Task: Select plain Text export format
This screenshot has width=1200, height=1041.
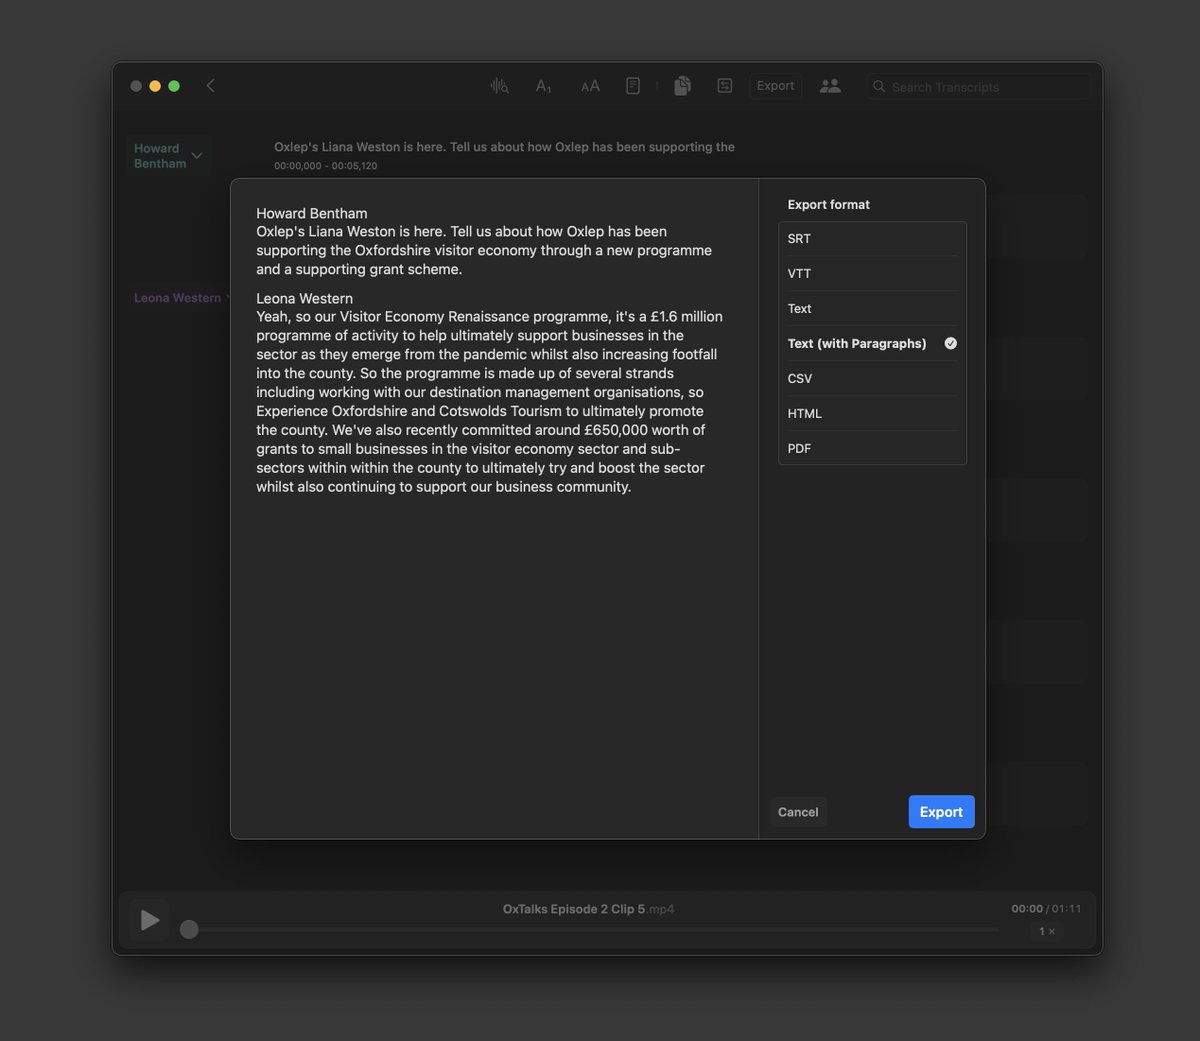Action: (872, 309)
